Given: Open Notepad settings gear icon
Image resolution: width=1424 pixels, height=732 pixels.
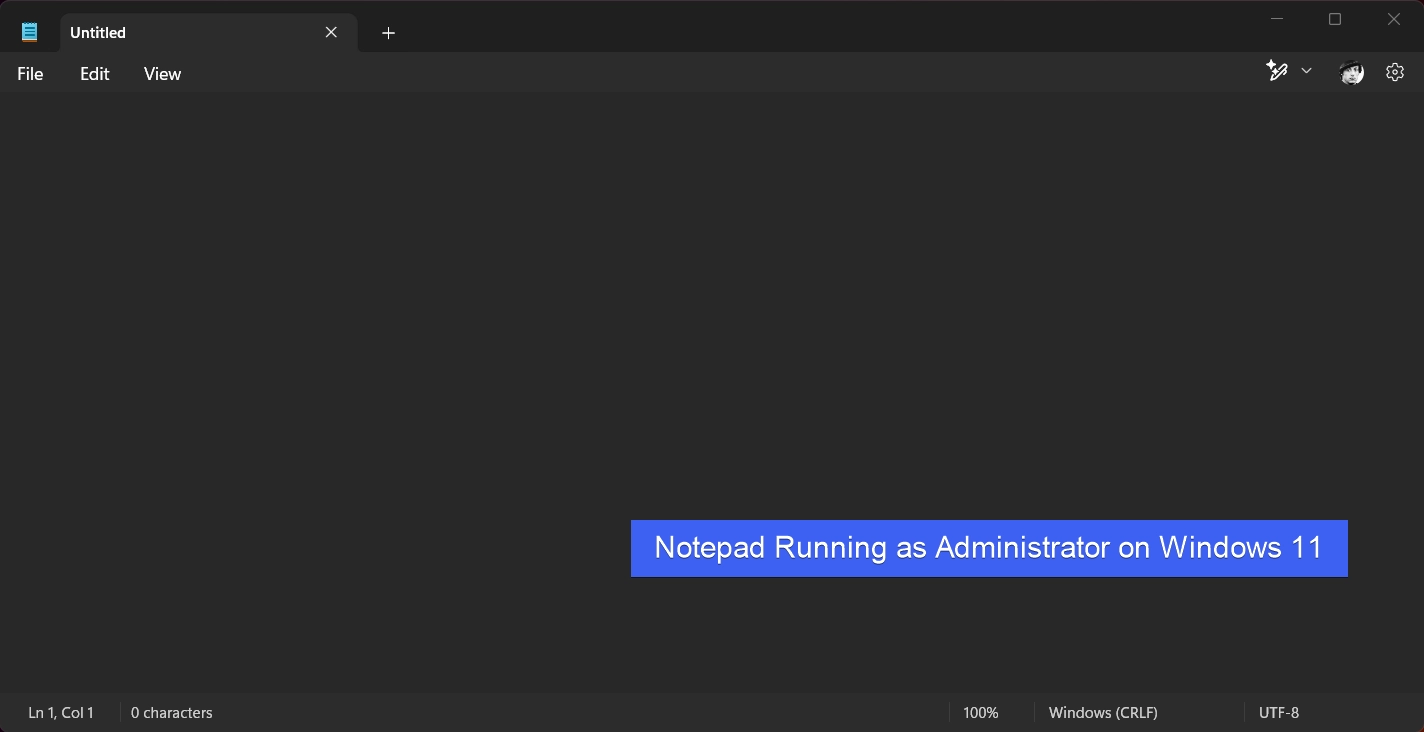Looking at the screenshot, I should click(x=1395, y=72).
